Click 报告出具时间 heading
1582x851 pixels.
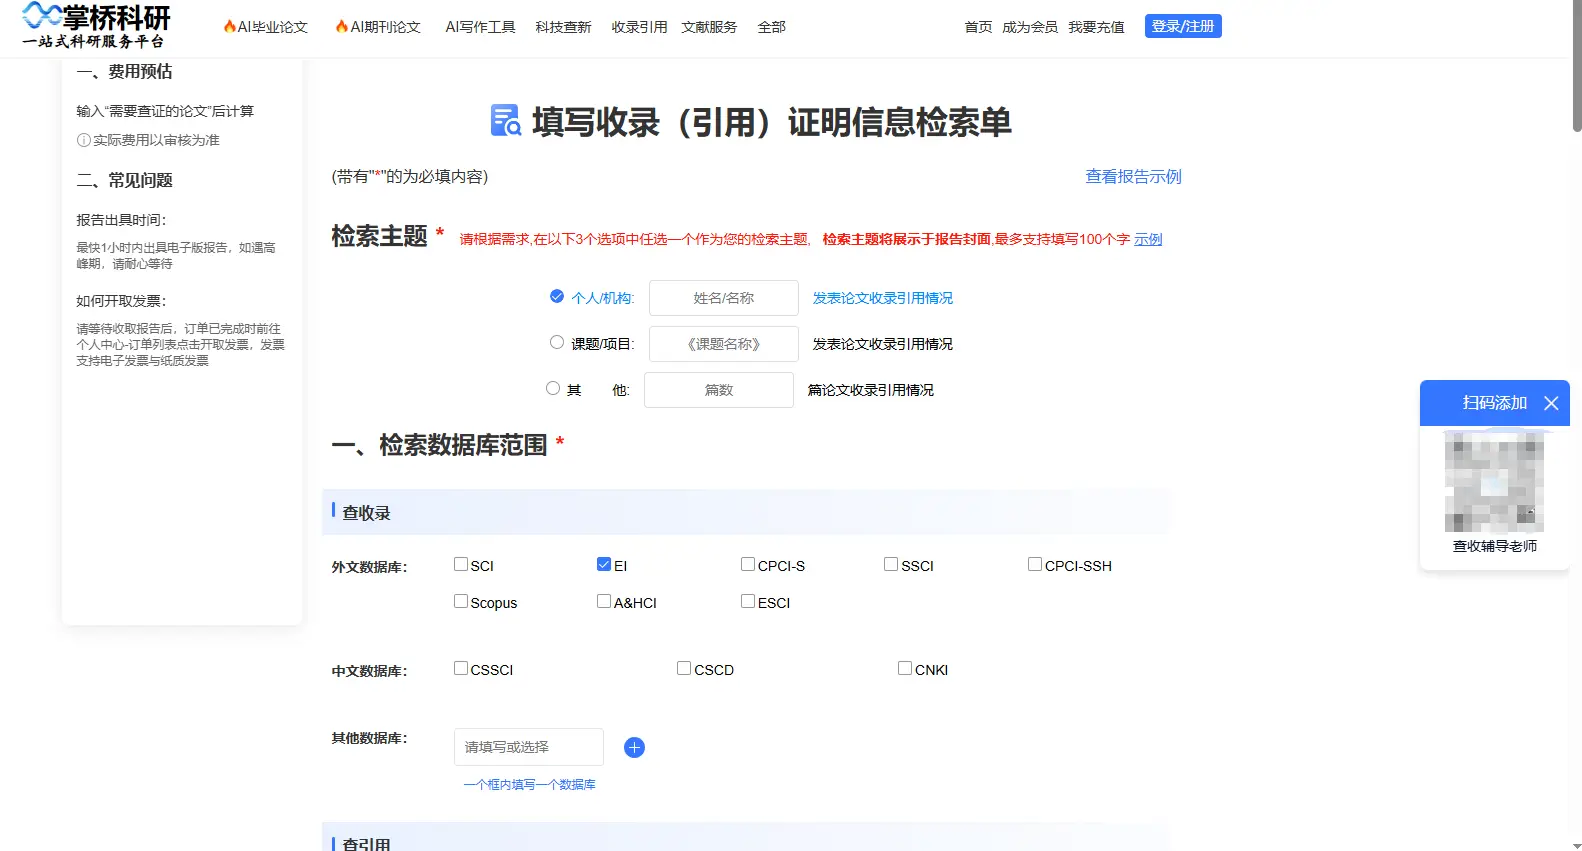point(121,219)
